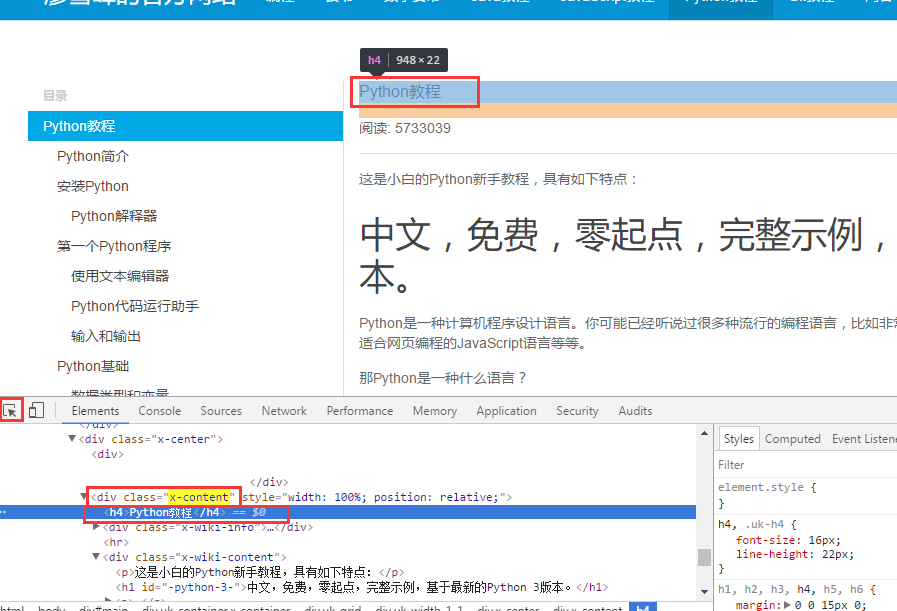
Task: Open the Console panel in DevTools
Action: (159, 410)
